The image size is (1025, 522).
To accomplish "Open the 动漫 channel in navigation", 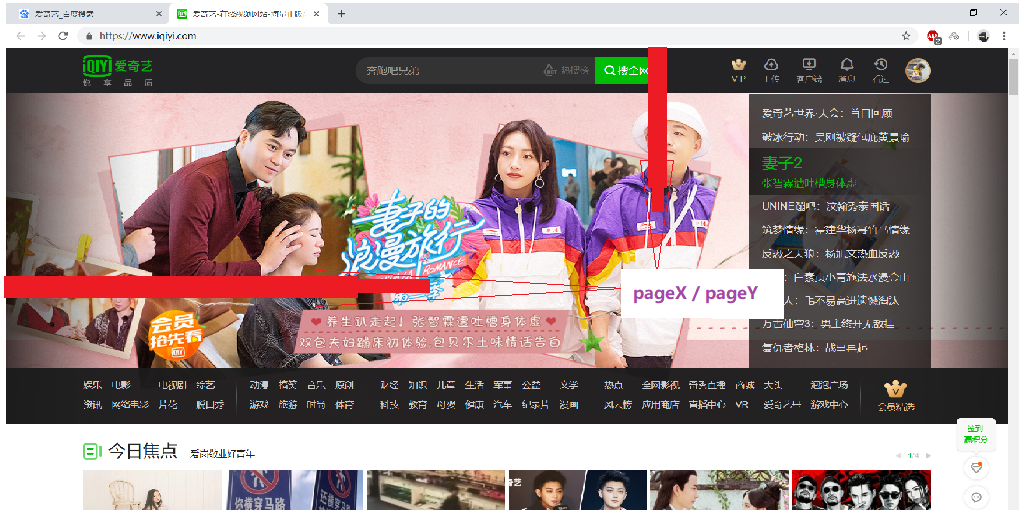I will (259, 385).
